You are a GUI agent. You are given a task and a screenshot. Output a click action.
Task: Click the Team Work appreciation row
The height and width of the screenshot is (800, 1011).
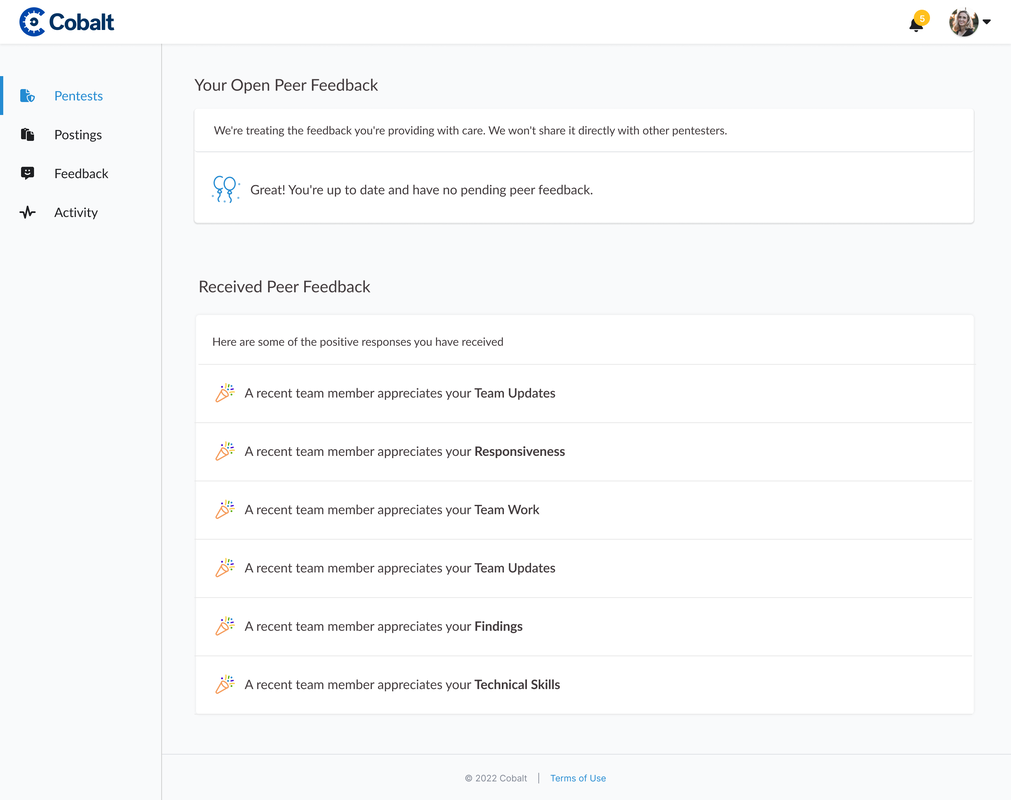(583, 510)
